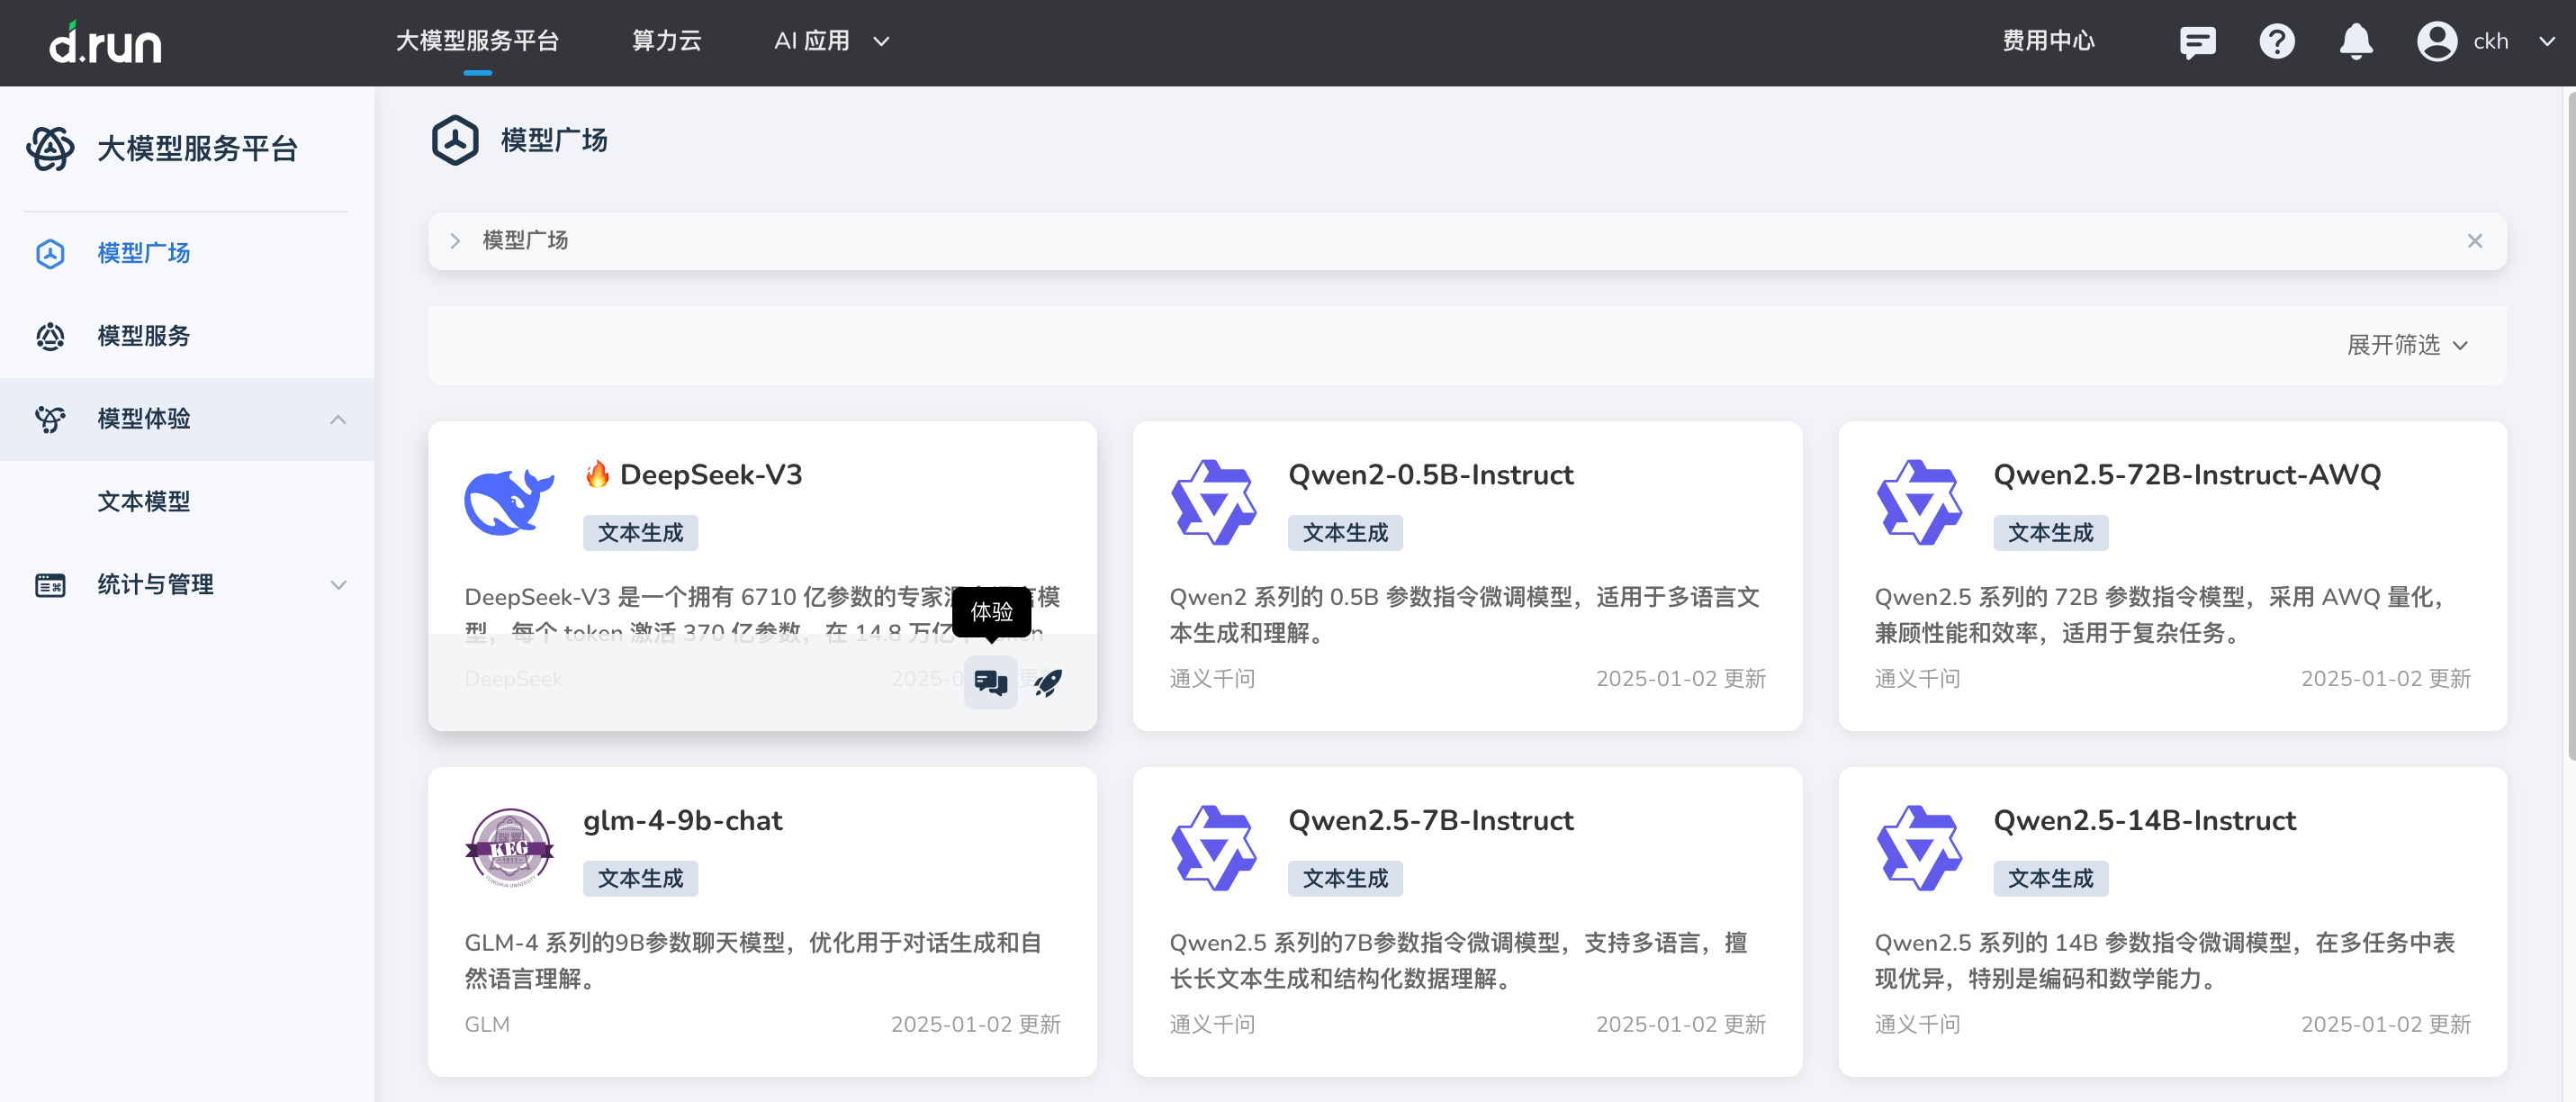Screen dimensions: 2576x1102
Task: Open the DeepSeek-V3 model title
Action: pos(710,474)
